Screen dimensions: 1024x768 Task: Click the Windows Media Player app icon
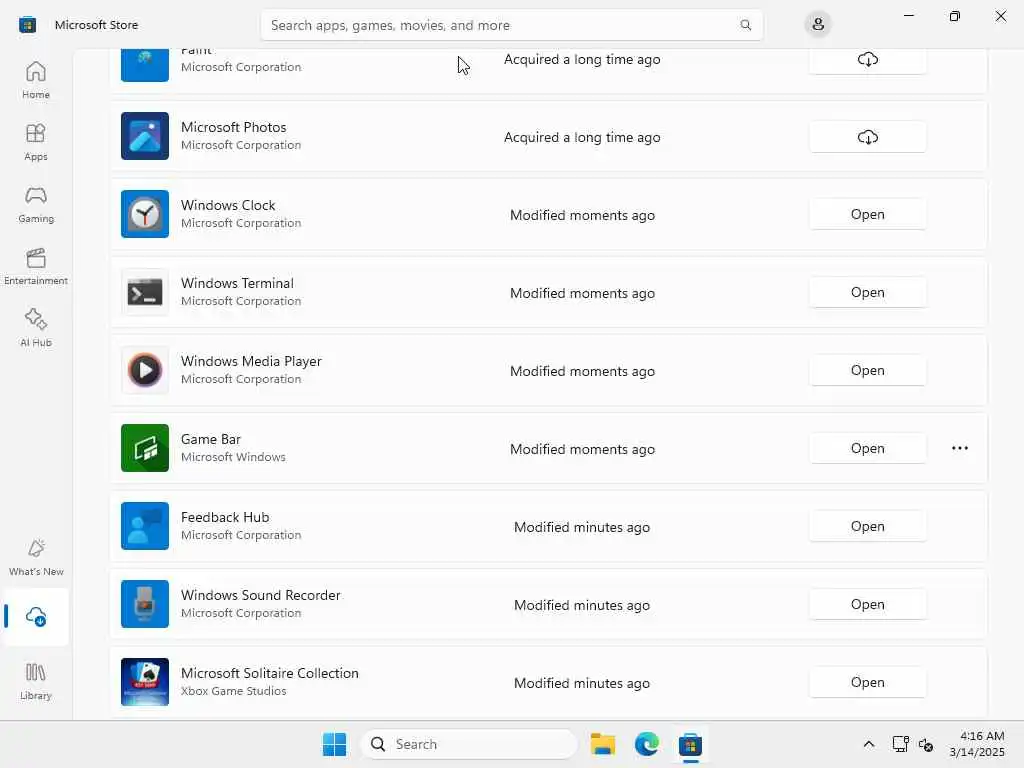click(145, 370)
